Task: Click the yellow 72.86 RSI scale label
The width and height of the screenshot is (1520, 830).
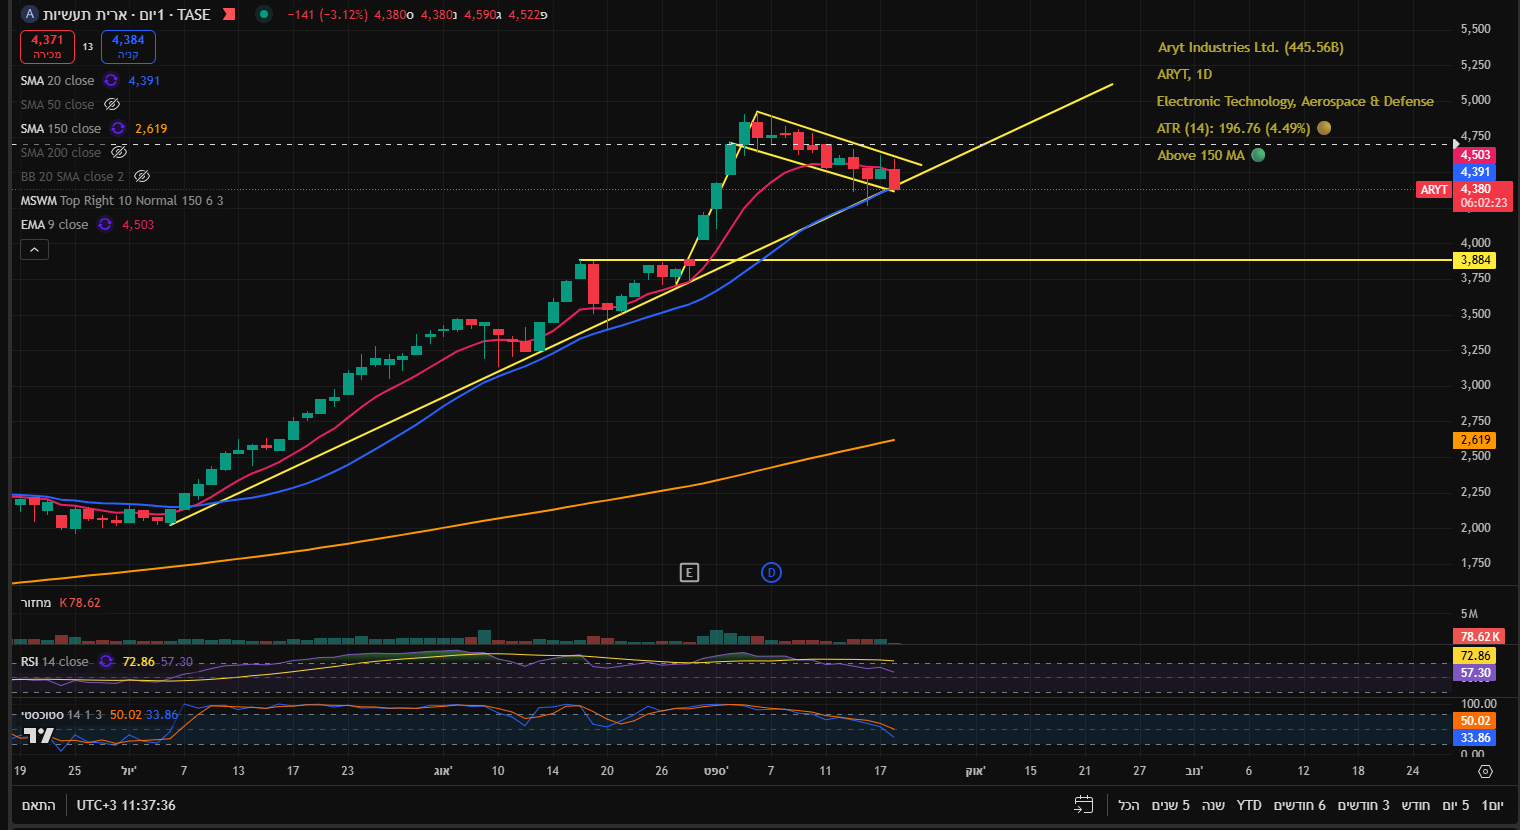Action: coord(1475,656)
